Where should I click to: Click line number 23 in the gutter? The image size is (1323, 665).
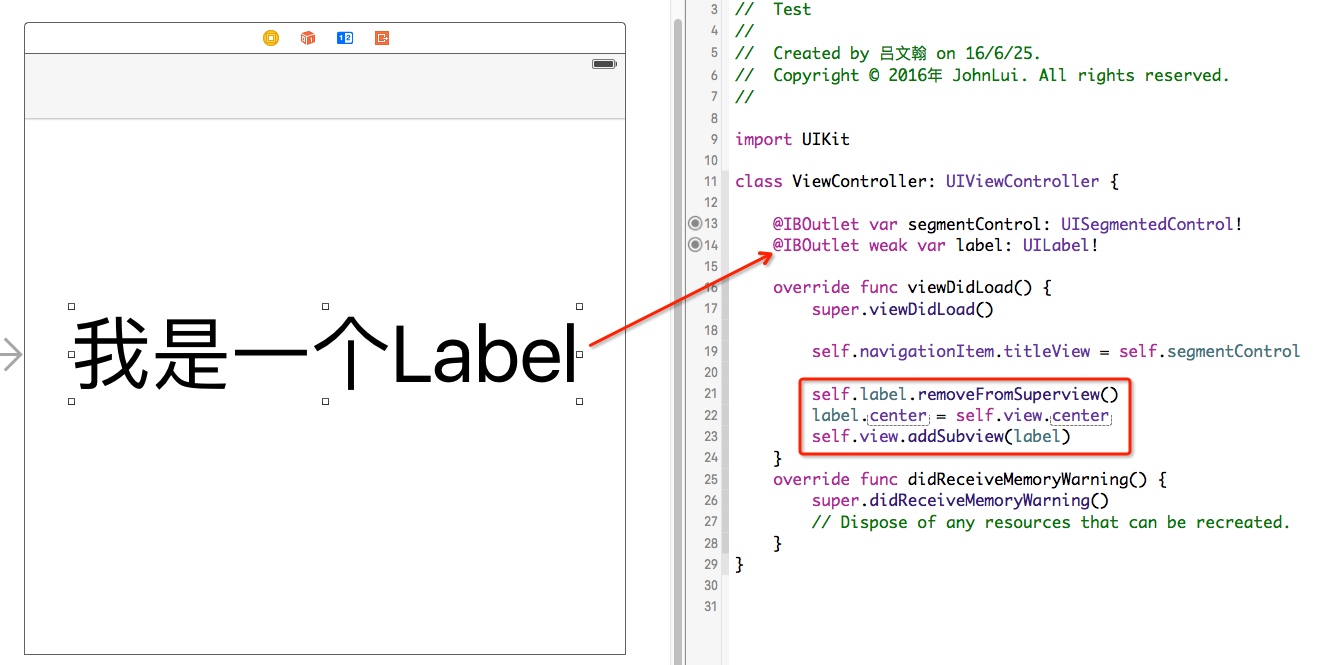(x=711, y=436)
